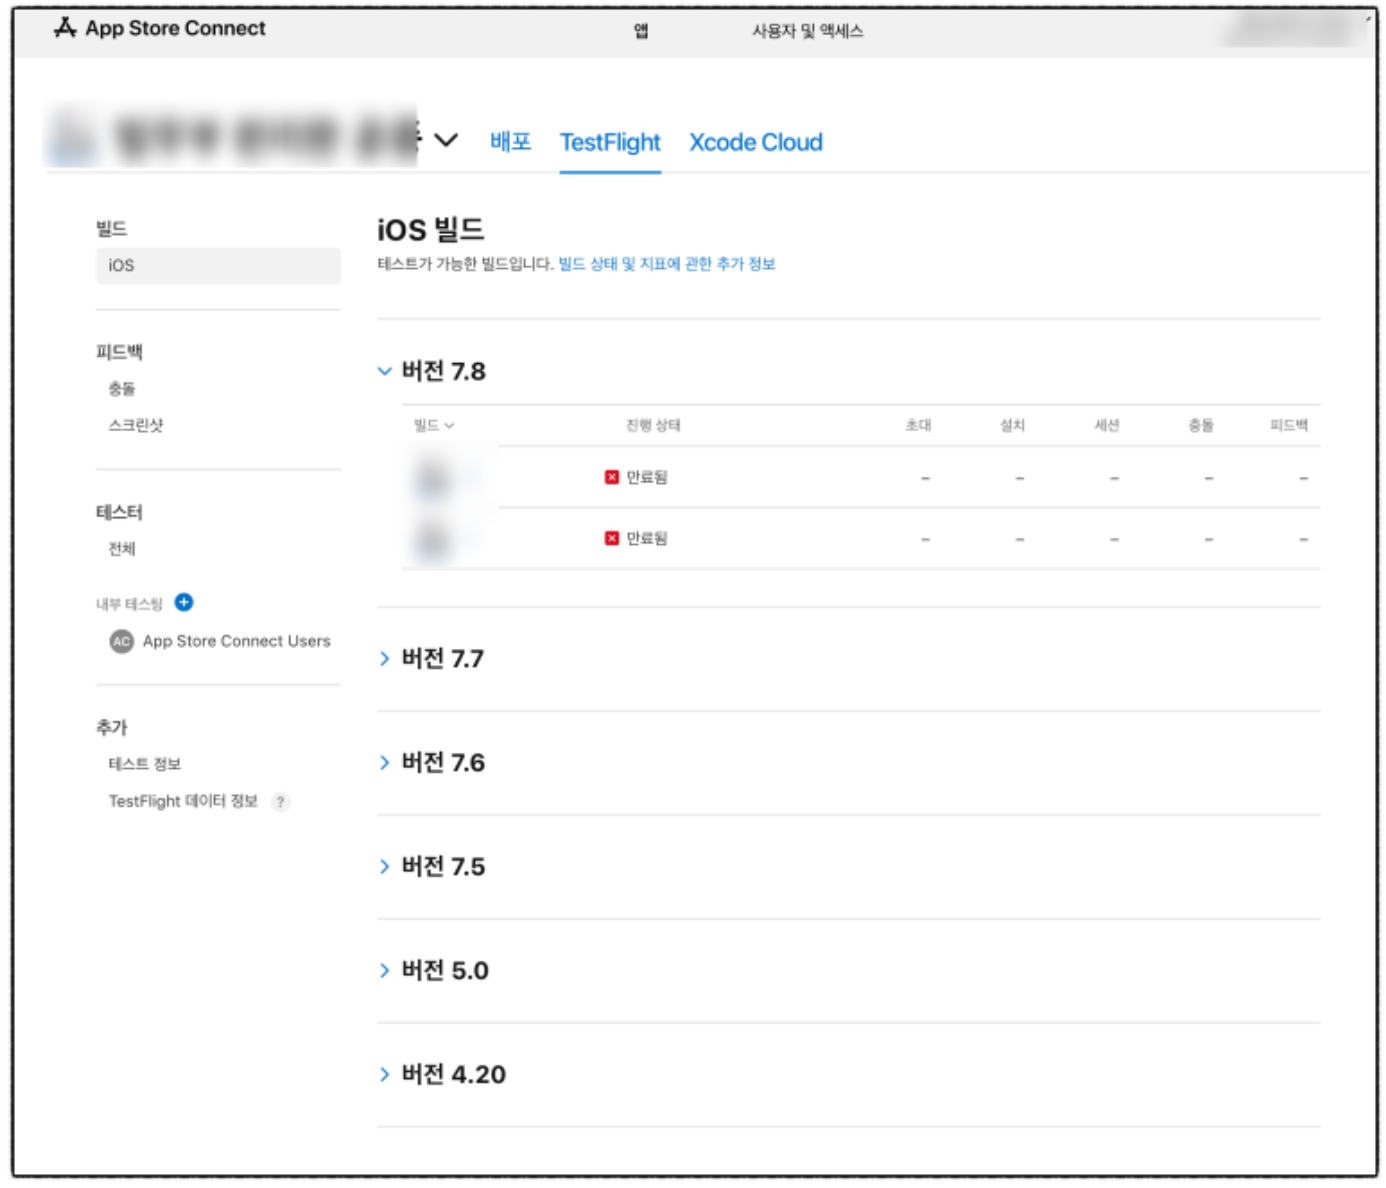Open the 빌드 상태 및 지표에 관한 추가 정보 link

pyautogui.click(x=667, y=264)
